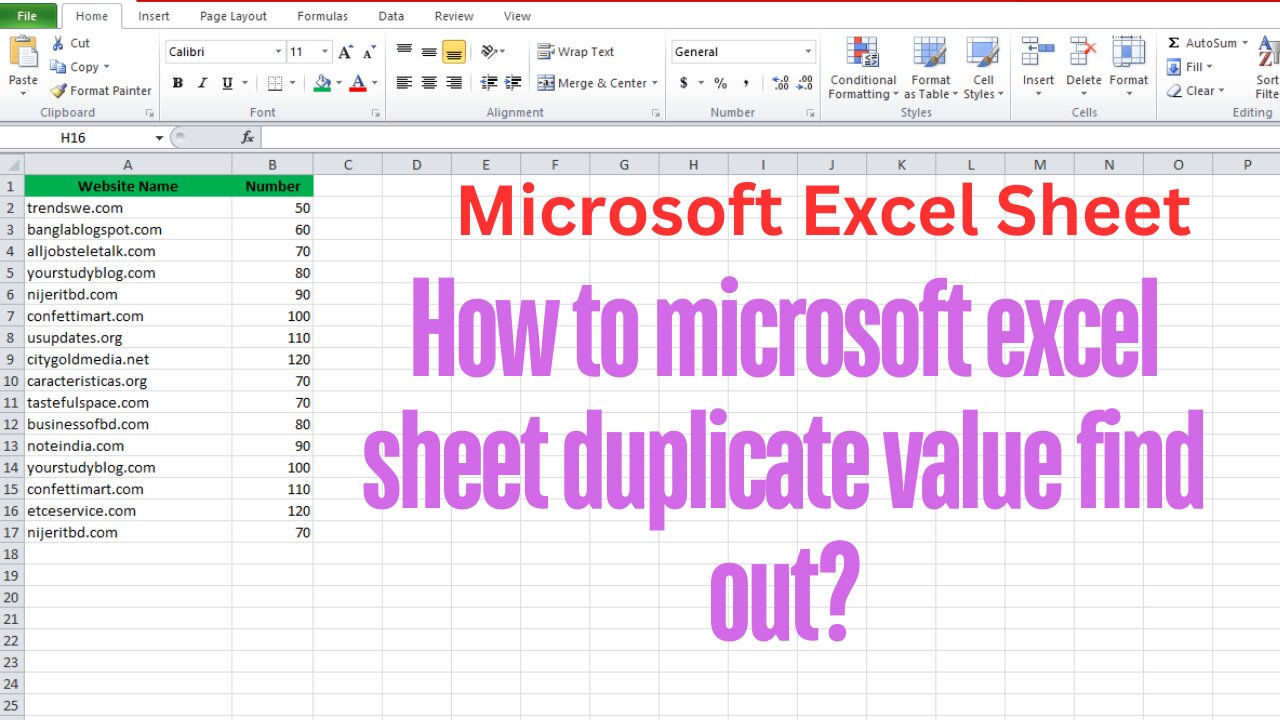Select row 9 header

point(11,359)
